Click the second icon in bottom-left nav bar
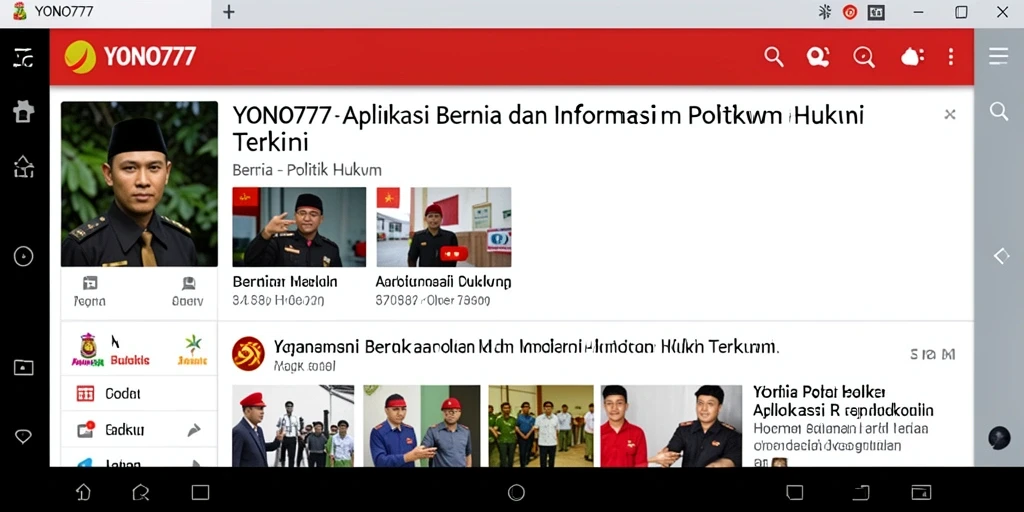1024x512 pixels. (141, 492)
